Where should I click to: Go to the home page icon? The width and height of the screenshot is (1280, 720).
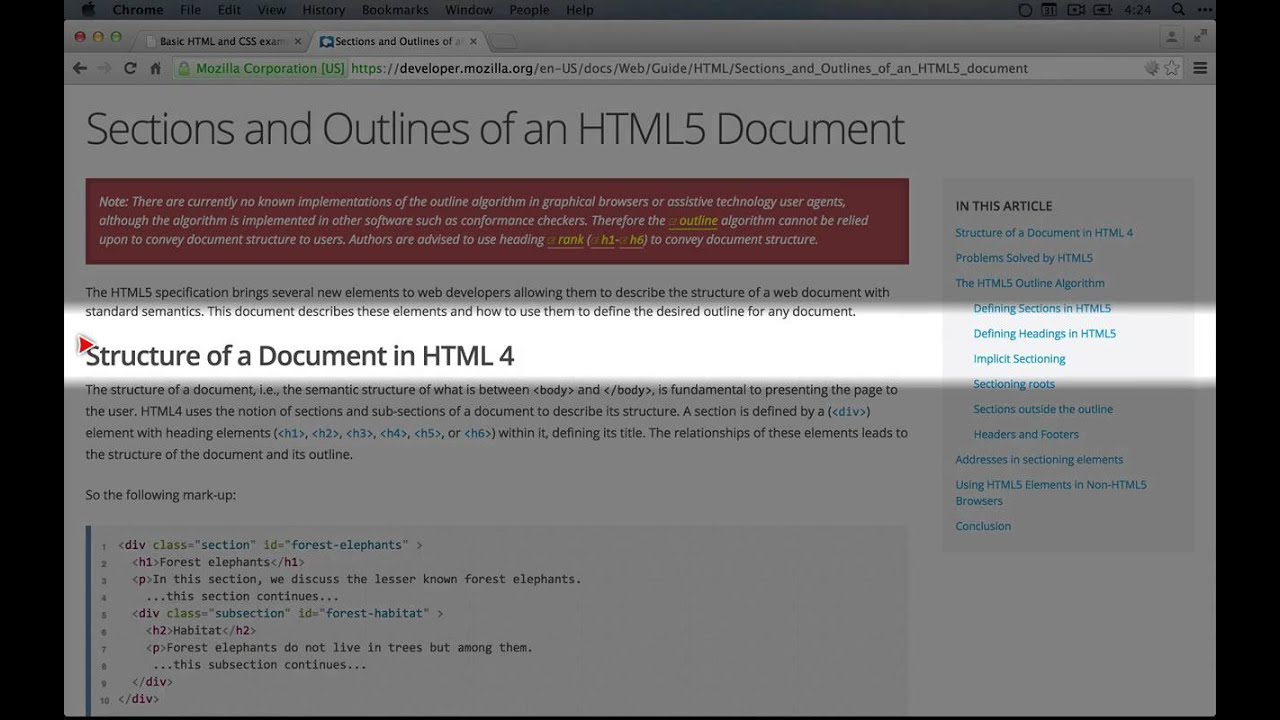[155, 68]
